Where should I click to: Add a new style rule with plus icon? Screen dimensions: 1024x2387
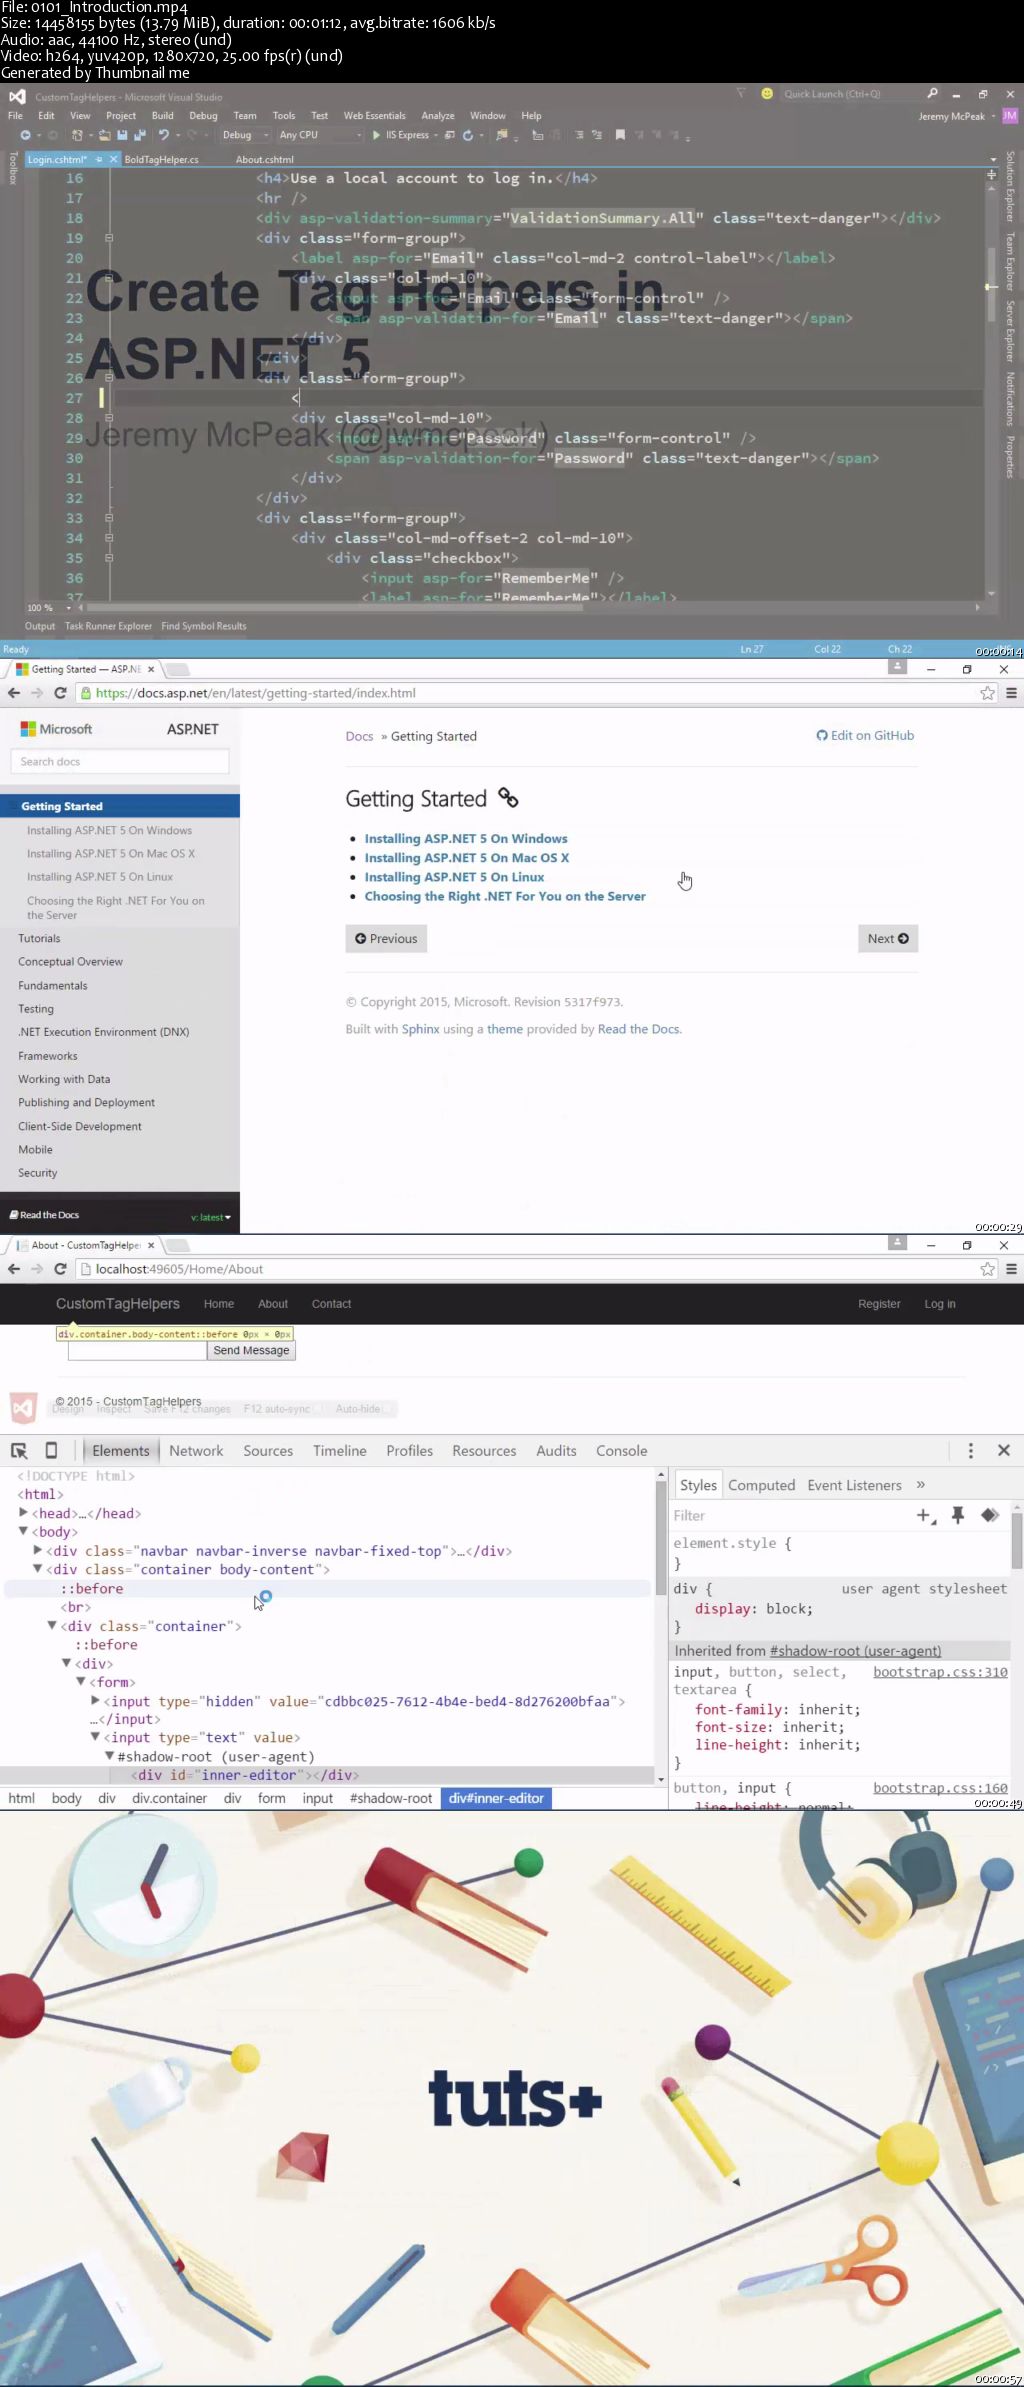[925, 1516]
